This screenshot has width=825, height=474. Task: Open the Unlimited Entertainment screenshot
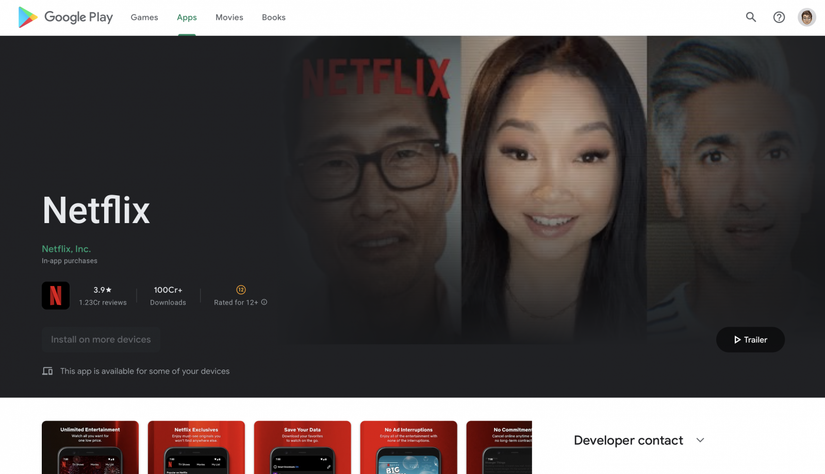point(90,447)
